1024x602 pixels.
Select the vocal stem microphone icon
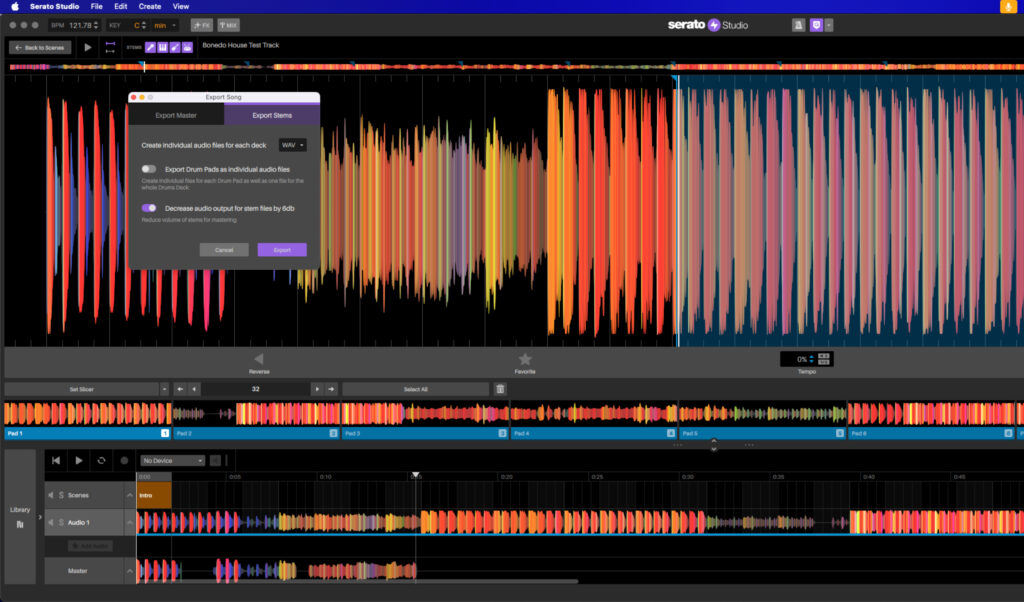(x=150, y=46)
